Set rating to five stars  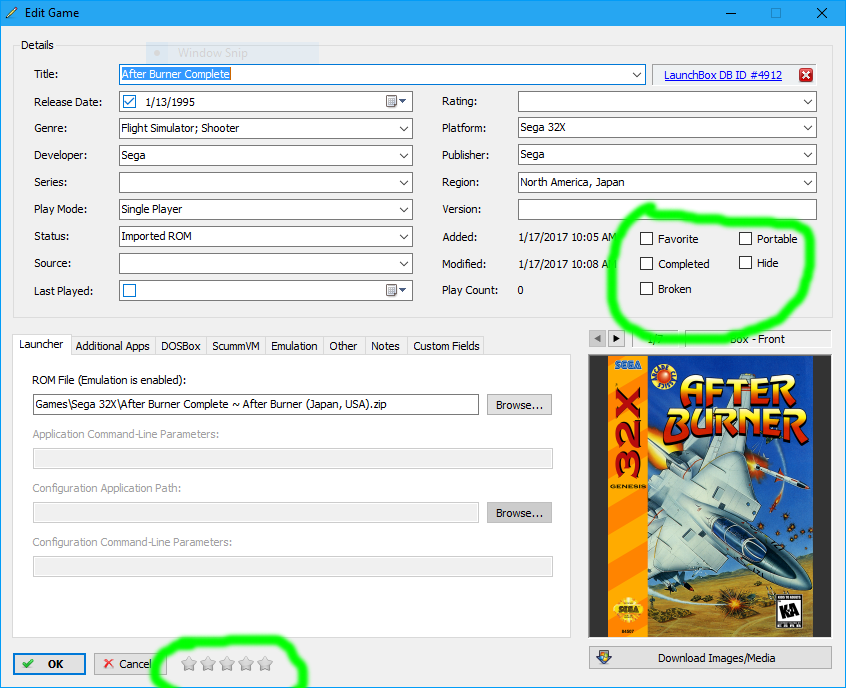pyautogui.click(x=265, y=664)
